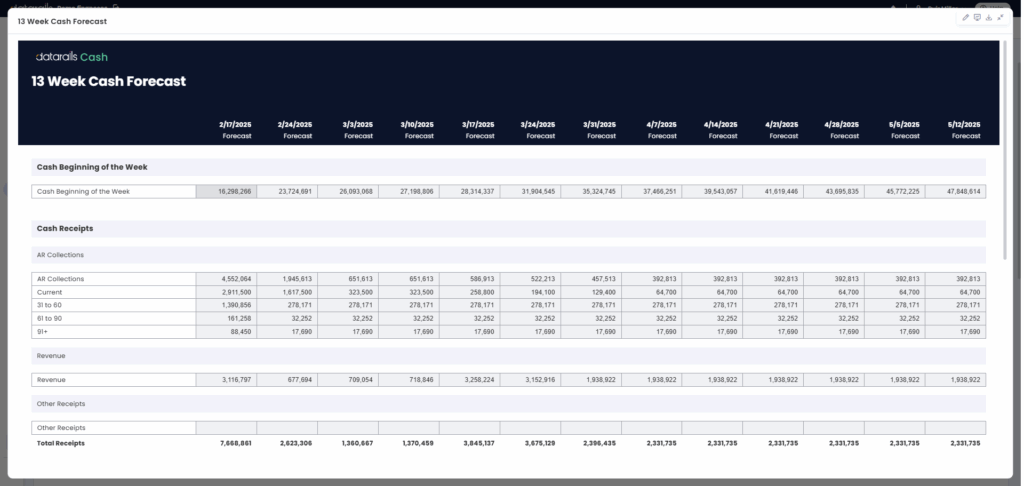Click the 31 to 60 aging row label
Image resolution: width=1024 pixels, height=486 pixels.
point(50,304)
